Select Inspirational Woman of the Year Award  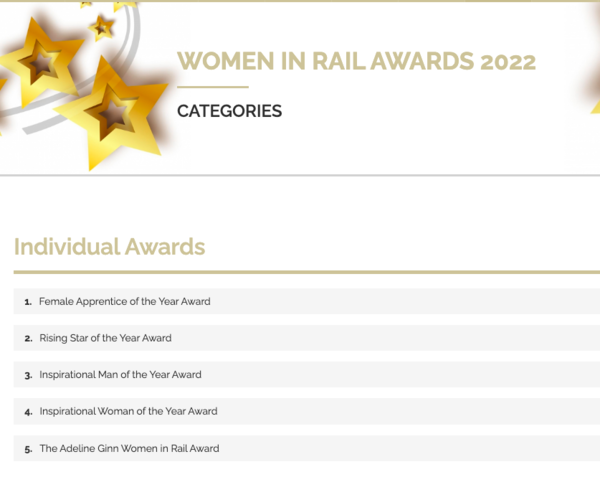[307, 411]
